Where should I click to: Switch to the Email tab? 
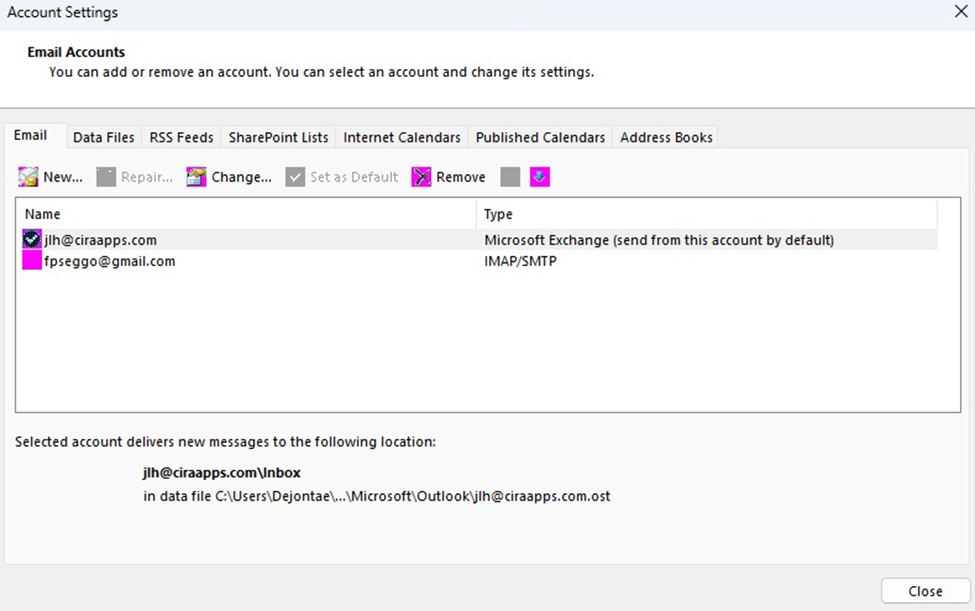click(x=30, y=136)
